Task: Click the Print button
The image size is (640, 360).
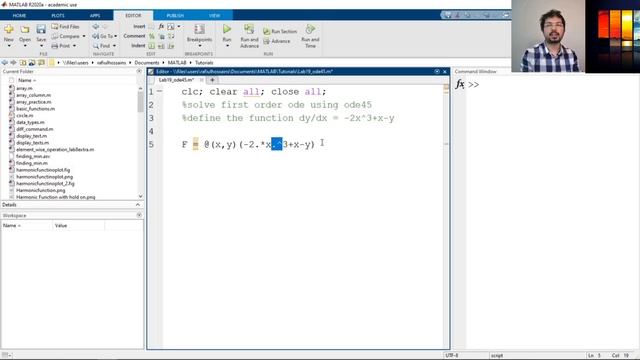Action: point(61,46)
